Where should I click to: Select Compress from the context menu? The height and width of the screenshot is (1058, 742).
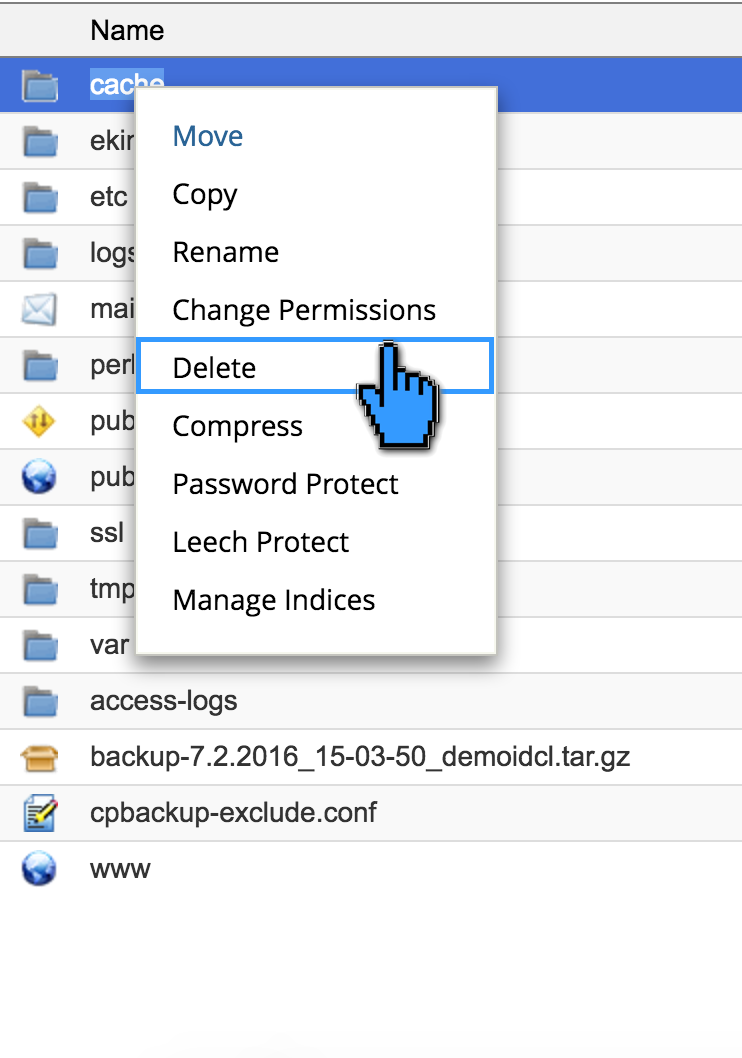point(237,425)
